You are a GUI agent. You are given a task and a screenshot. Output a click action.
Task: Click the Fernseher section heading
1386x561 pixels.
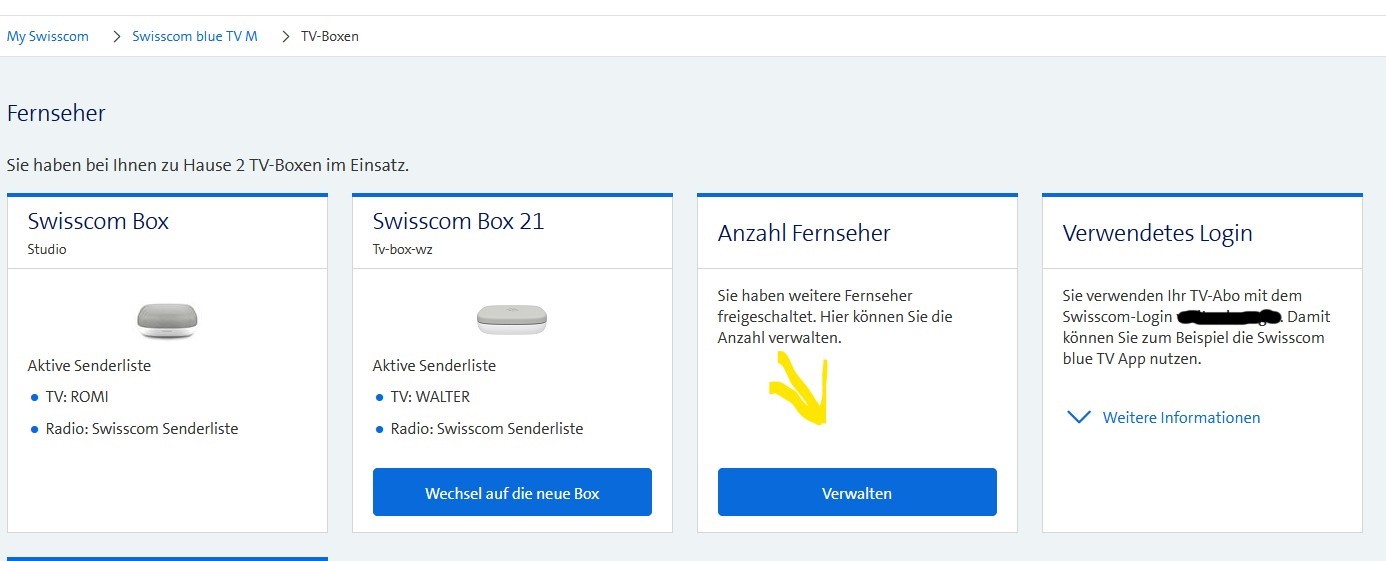tap(56, 113)
